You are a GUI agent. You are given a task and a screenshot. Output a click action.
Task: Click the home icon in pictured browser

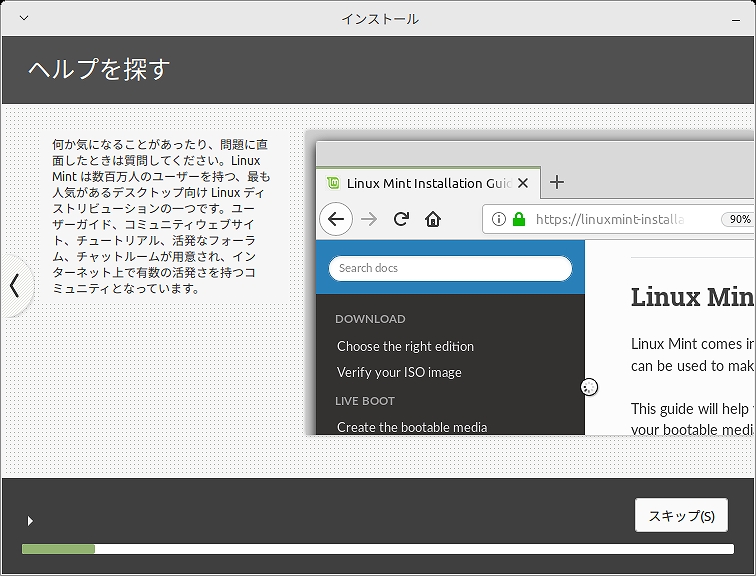pos(433,219)
